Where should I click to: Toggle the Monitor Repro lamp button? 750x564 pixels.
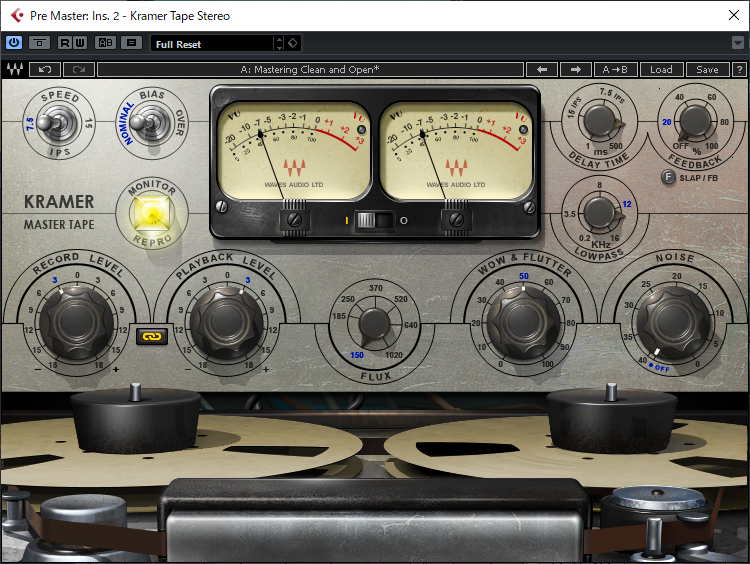click(x=152, y=212)
